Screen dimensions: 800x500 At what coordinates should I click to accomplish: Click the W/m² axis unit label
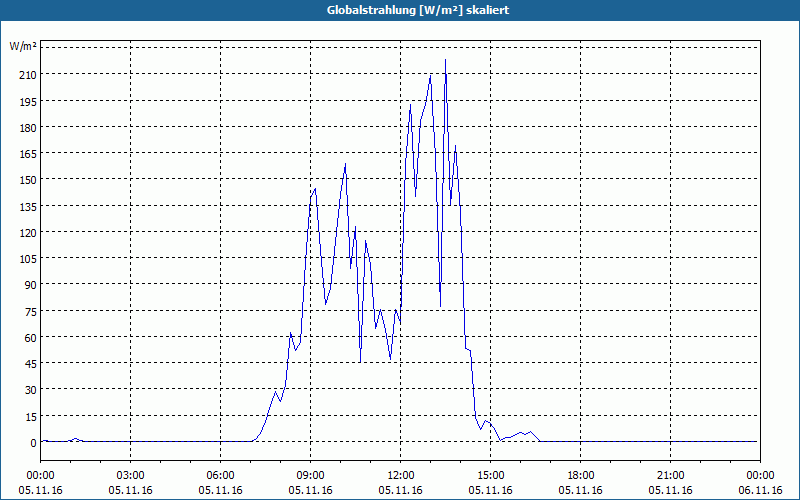click(x=23, y=46)
